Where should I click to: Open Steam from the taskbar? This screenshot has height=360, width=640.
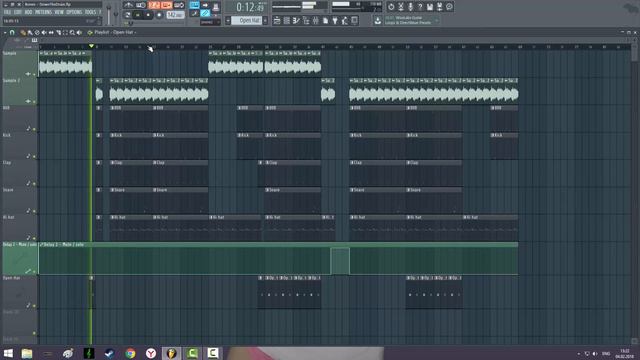point(109,353)
